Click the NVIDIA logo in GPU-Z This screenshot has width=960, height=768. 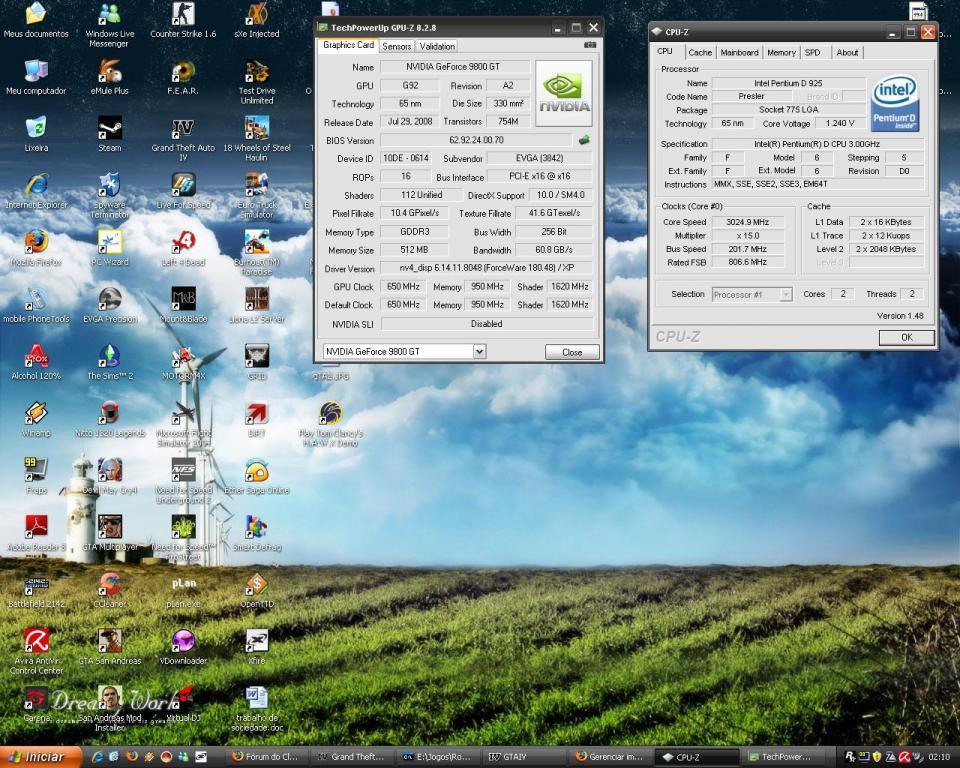[564, 94]
